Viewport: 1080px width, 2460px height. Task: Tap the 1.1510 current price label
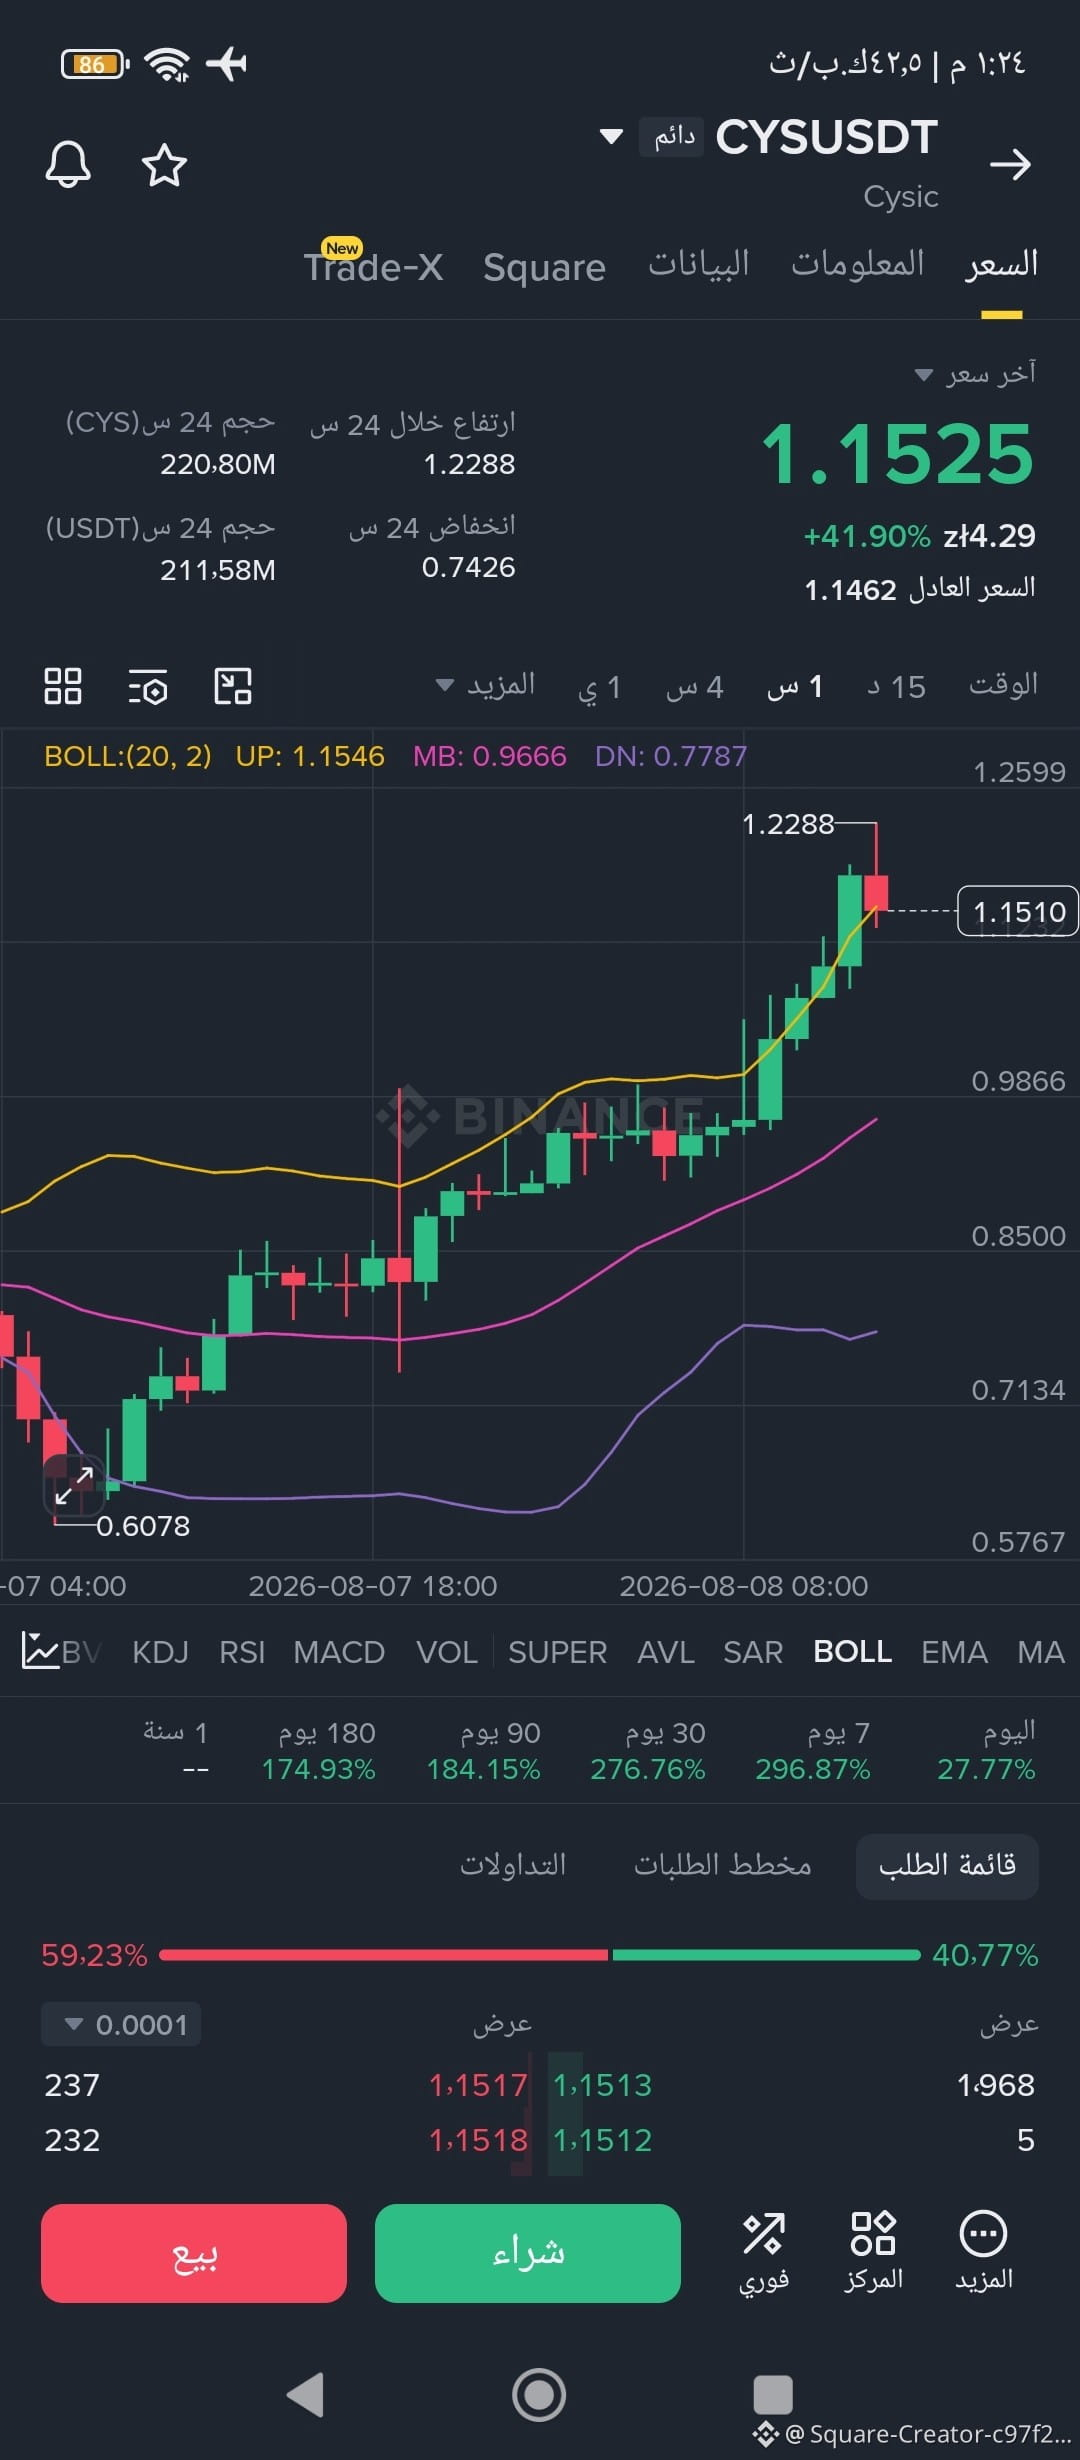coord(1018,911)
